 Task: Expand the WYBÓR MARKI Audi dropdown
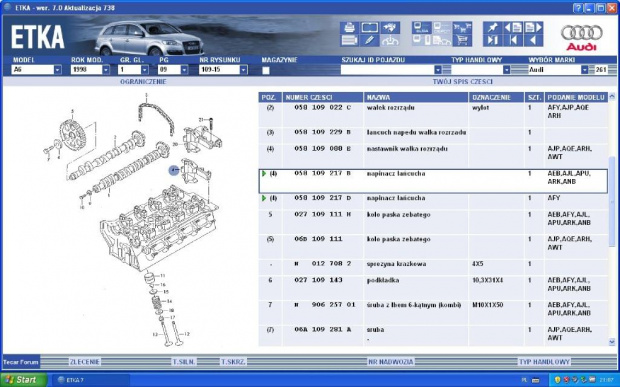pyautogui.click(x=584, y=70)
